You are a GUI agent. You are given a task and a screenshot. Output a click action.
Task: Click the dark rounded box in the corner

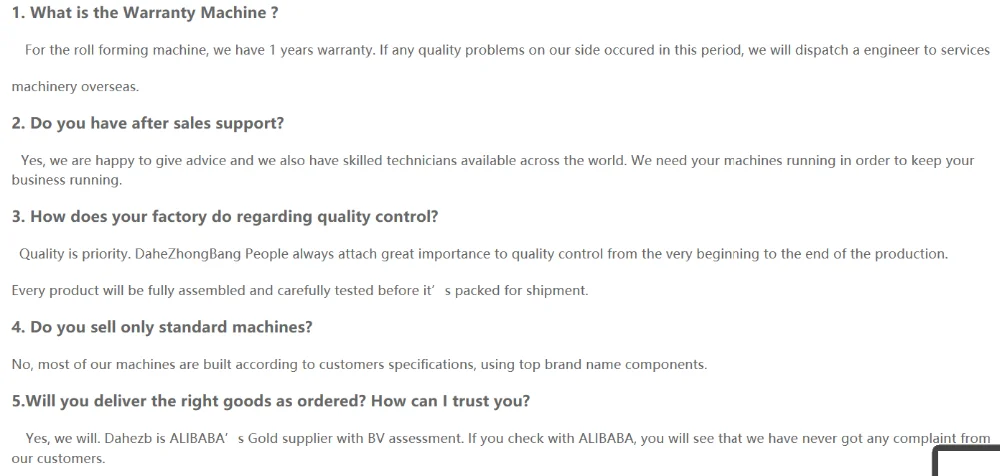click(967, 462)
